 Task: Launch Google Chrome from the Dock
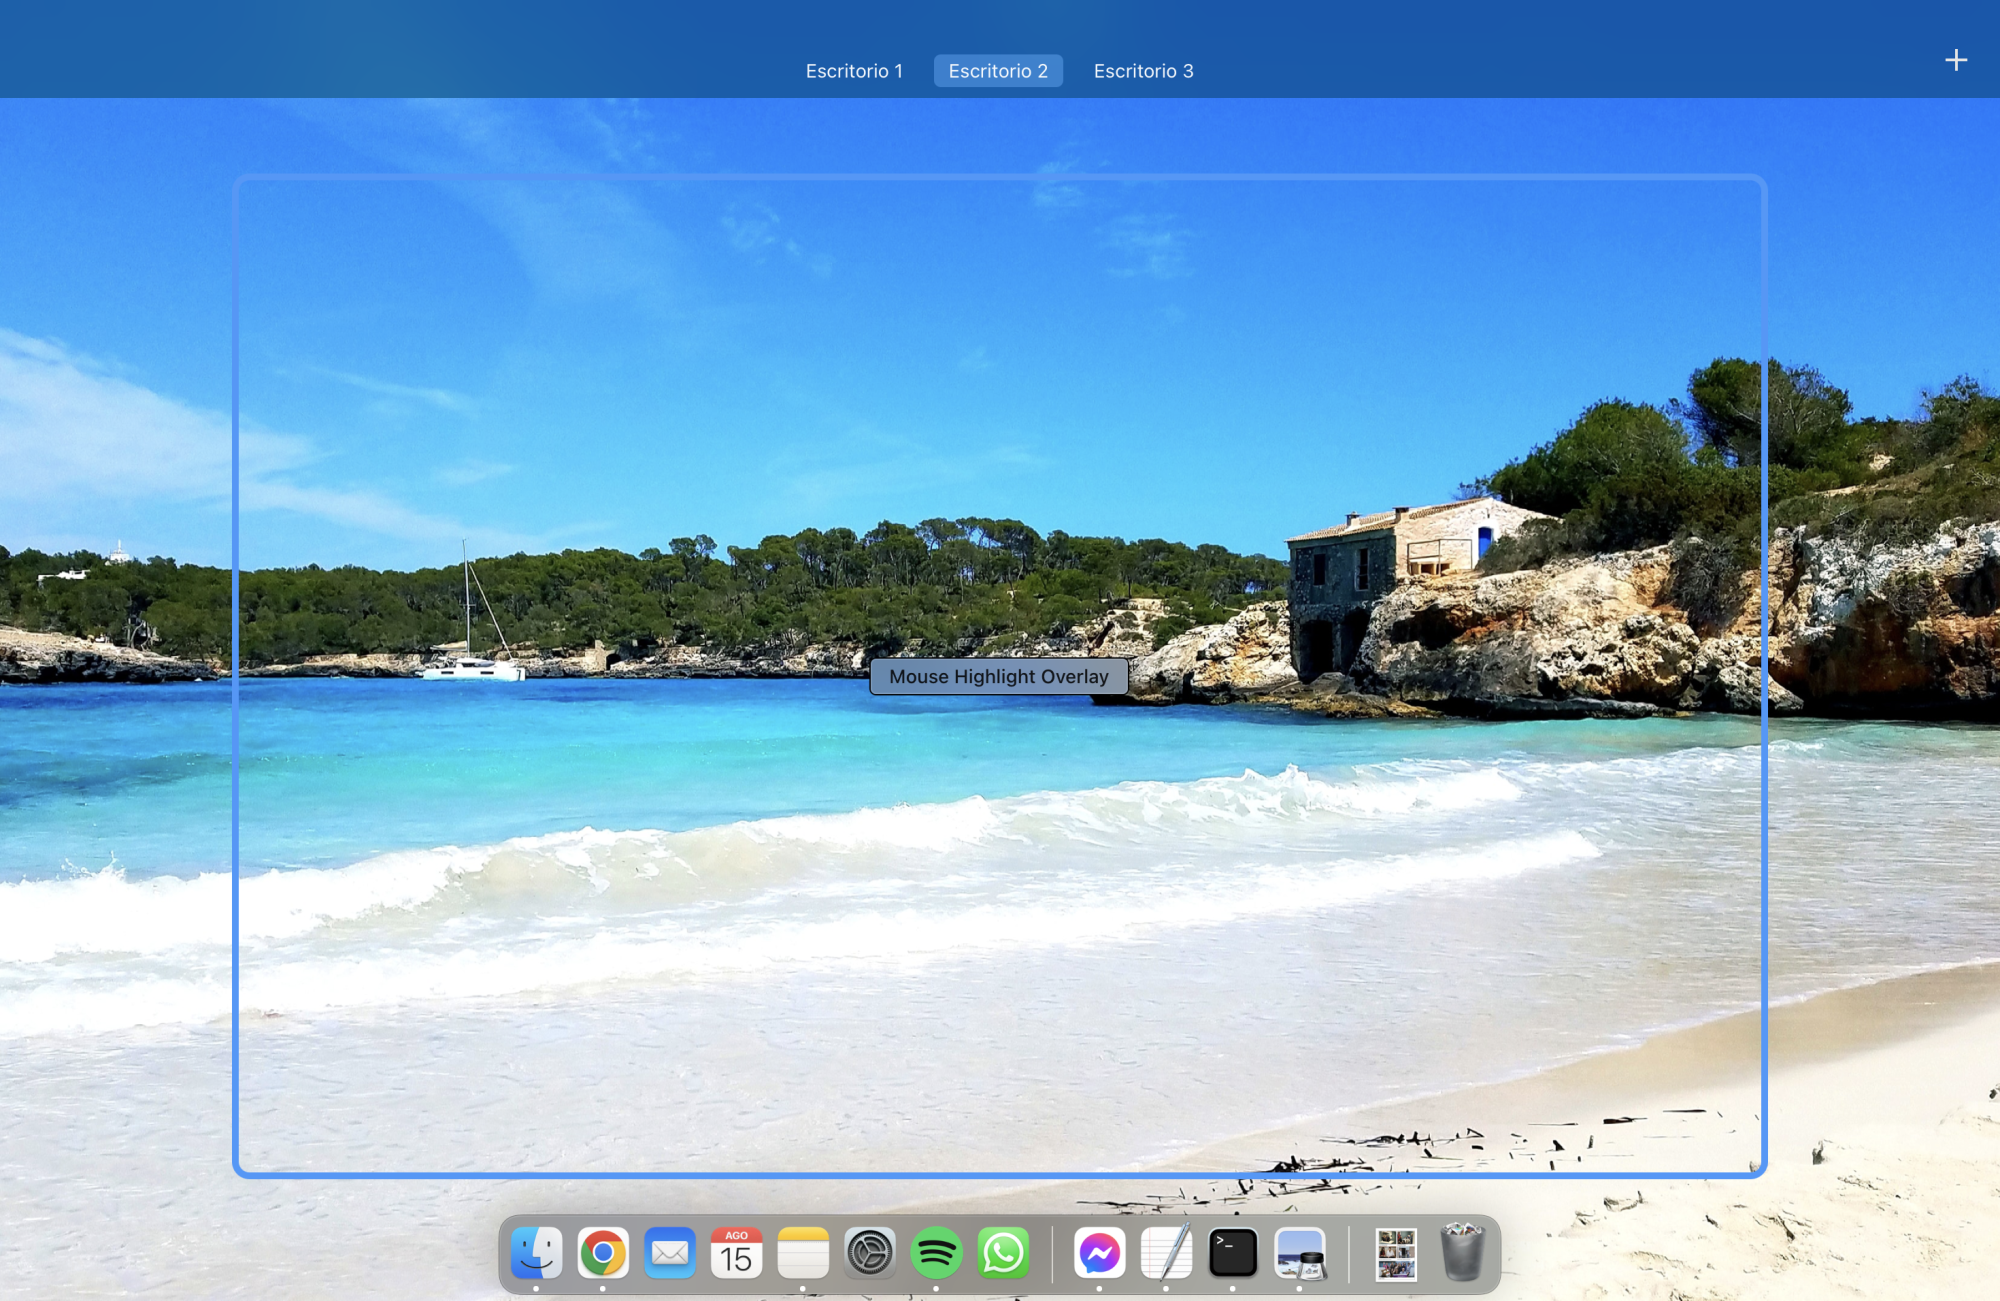pyautogui.click(x=603, y=1253)
